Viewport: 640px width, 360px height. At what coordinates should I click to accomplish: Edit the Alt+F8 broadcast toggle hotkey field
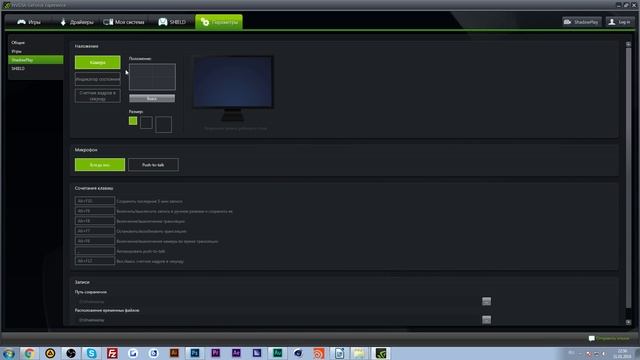95,221
